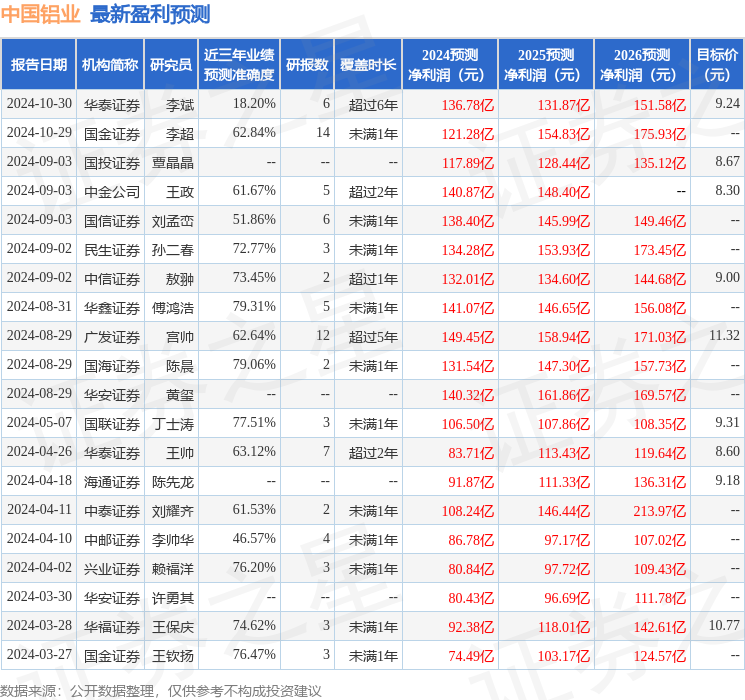Click the 136.78亿 profit forecast
Viewport: 745px width, 700px height.
pos(468,105)
